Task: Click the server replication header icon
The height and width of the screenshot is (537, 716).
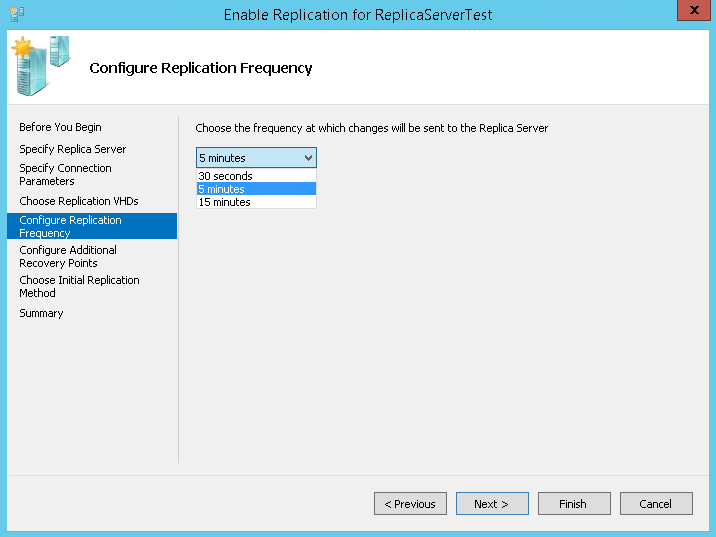Action: 41,66
